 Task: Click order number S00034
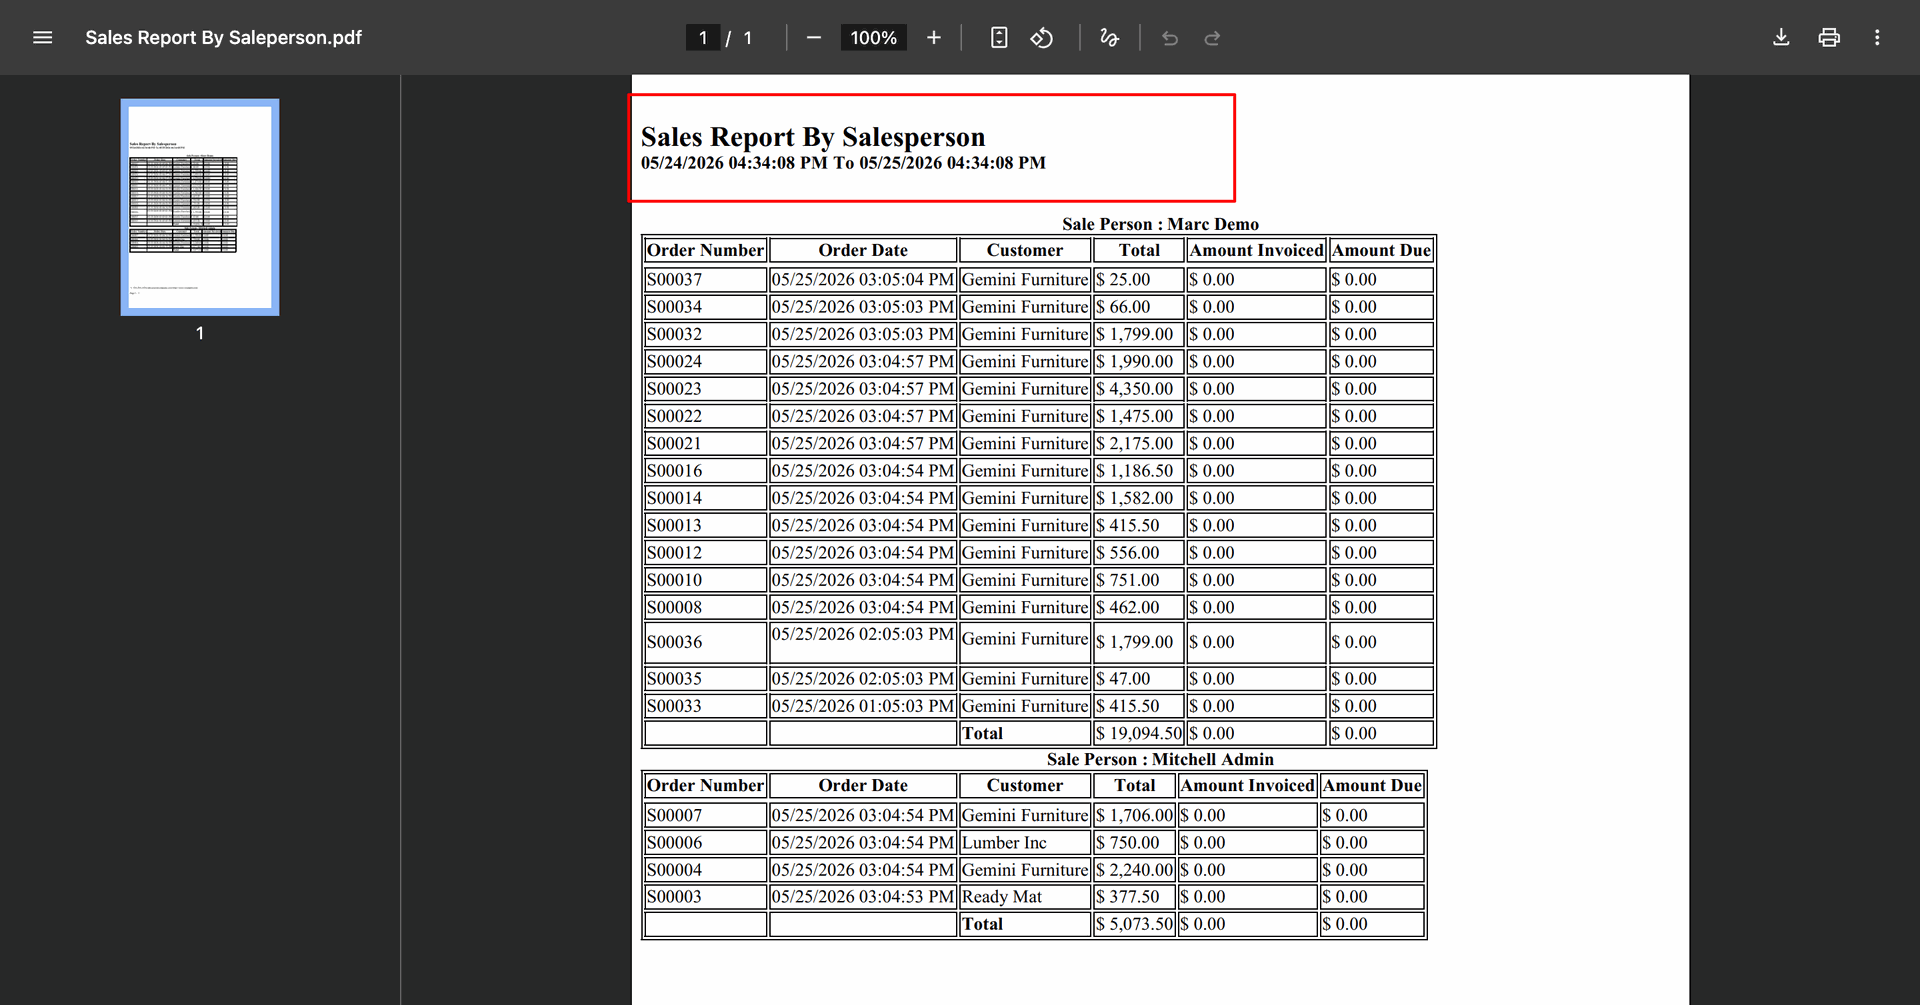675,307
